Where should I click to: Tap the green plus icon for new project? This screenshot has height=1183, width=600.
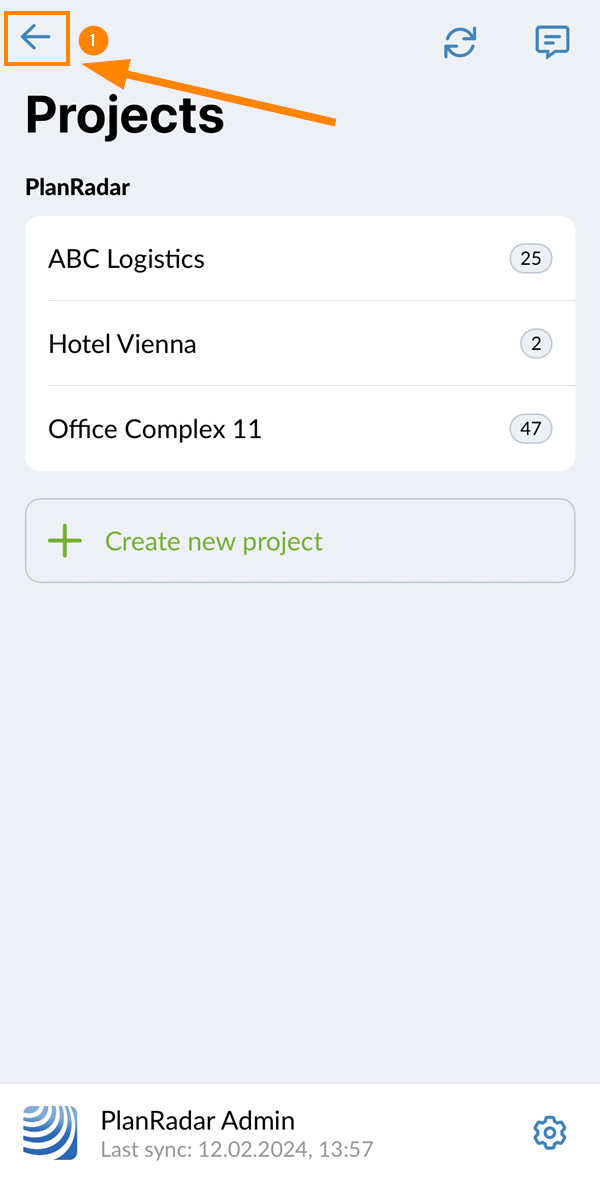pos(64,540)
